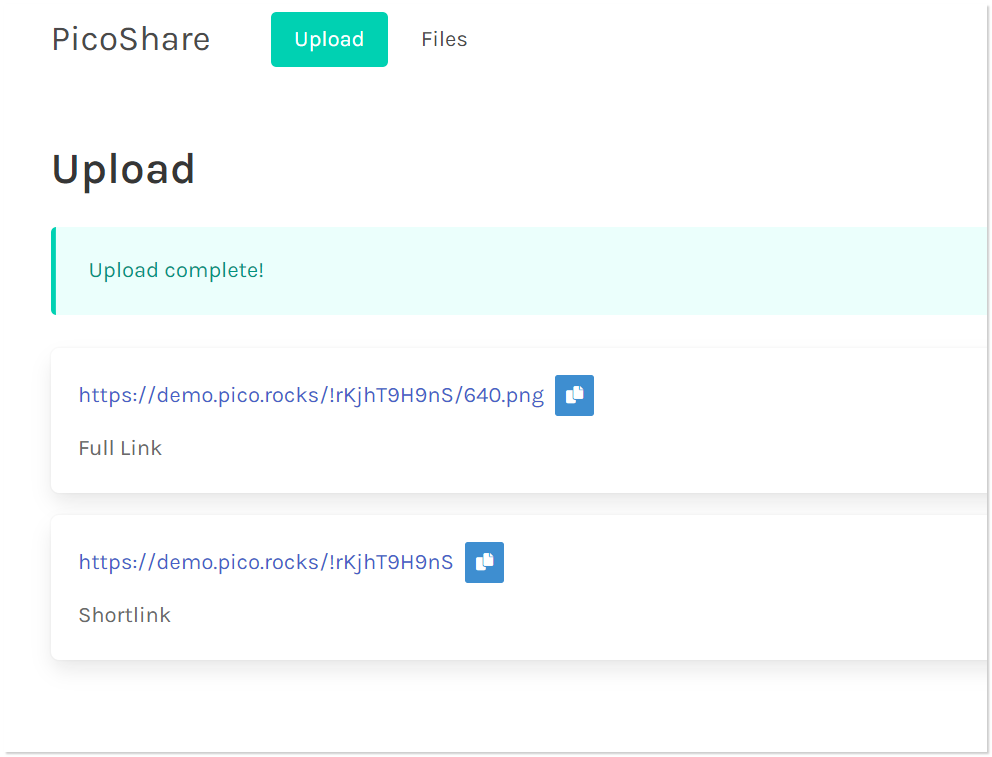Click empty space right of full link copy icon
This screenshot has height=757, width=992.
[780, 396]
